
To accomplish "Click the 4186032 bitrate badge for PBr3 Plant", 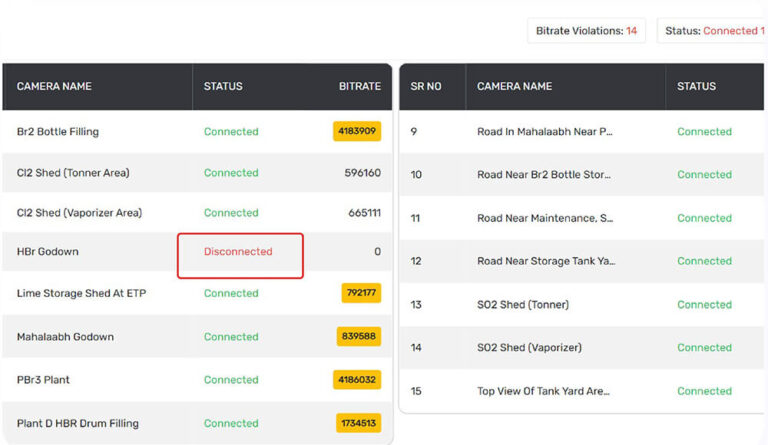I will click(357, 380).
